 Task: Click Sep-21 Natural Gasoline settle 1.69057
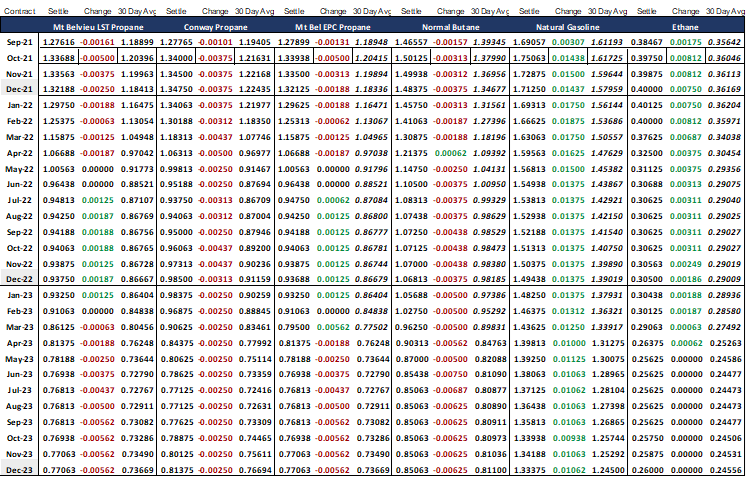coord(529,42)
